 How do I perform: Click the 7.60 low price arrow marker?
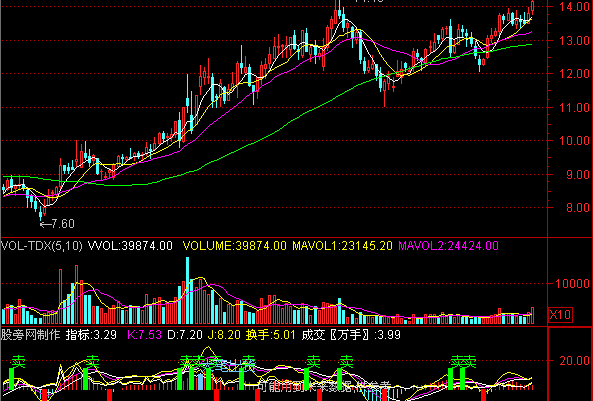point(57,224)
